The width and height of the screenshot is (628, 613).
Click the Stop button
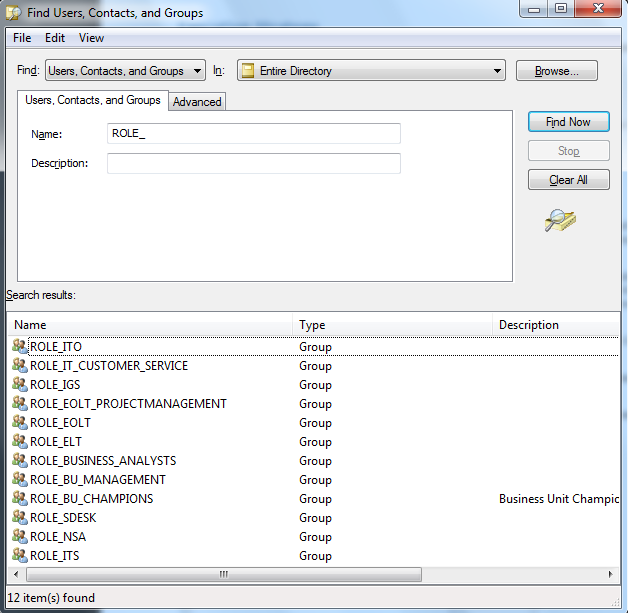[x=569, y=151]
